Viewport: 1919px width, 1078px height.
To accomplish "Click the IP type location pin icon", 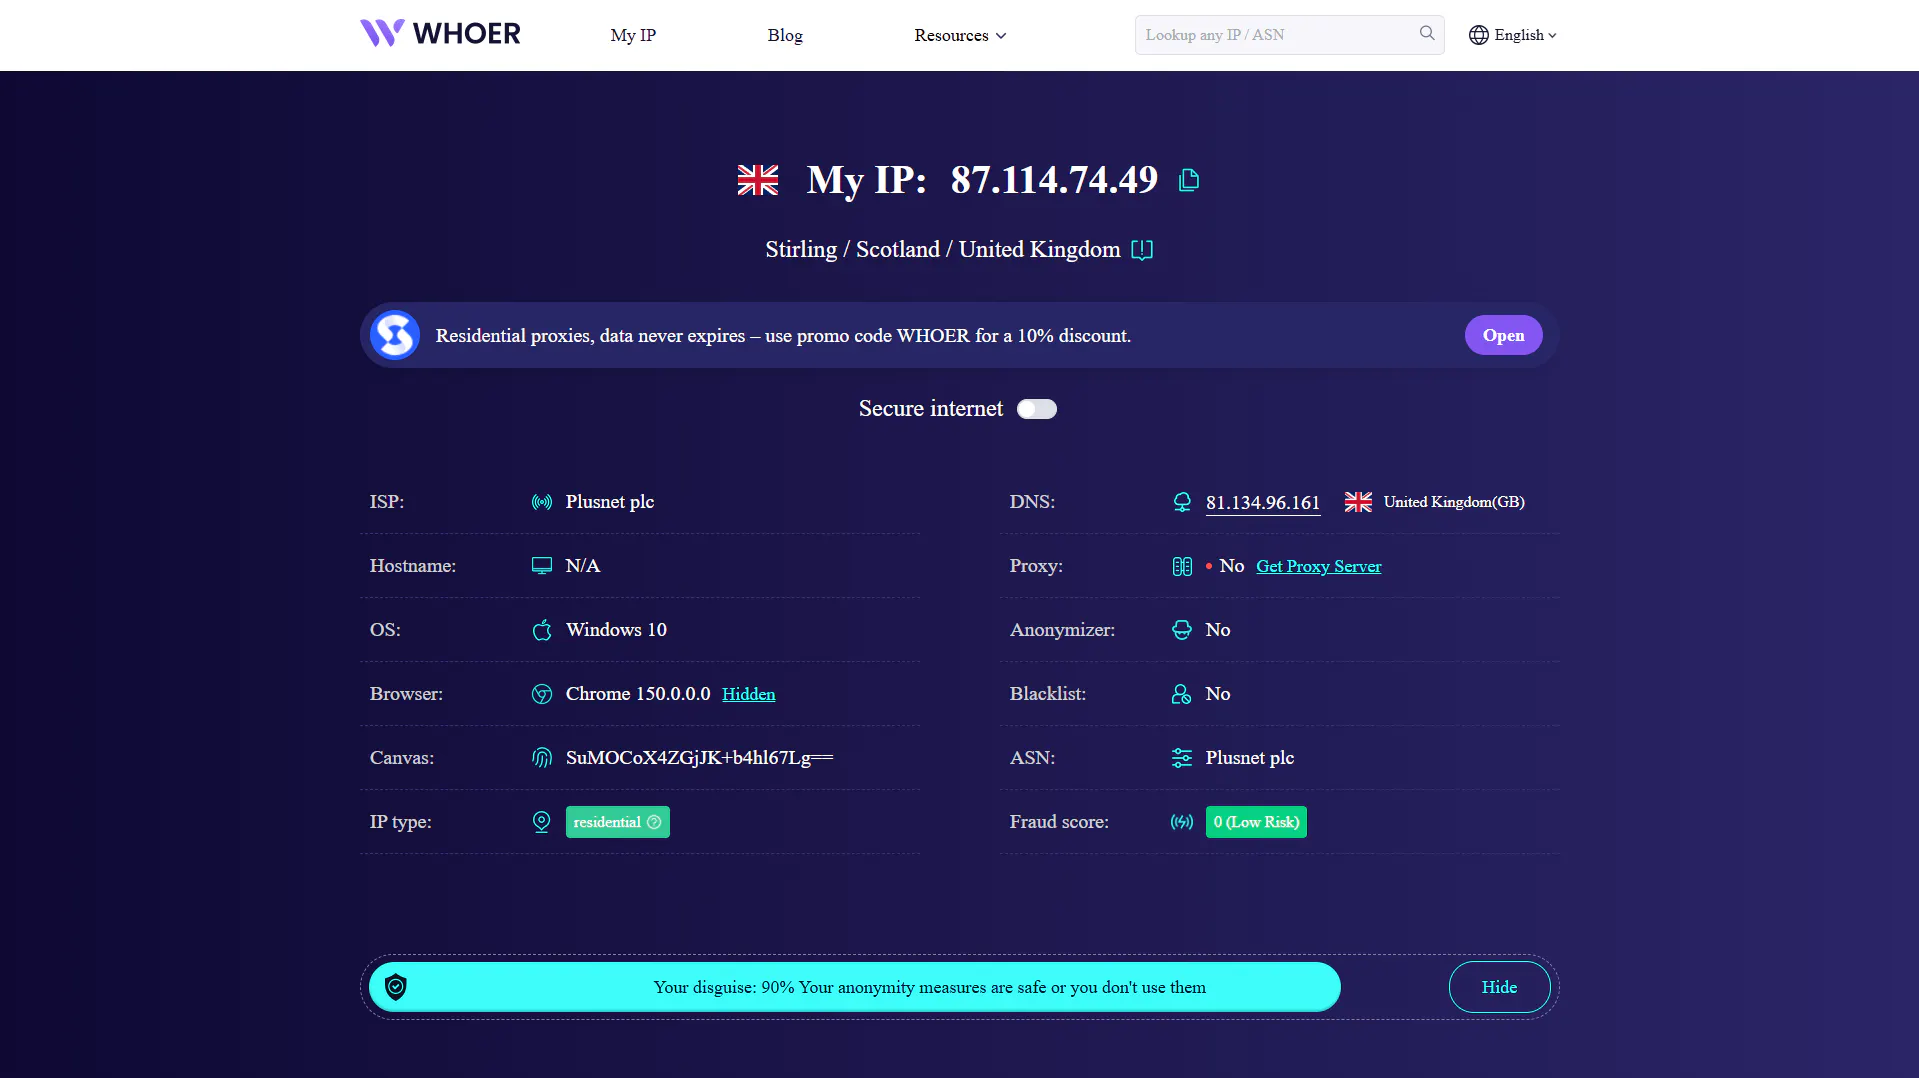I will tap(542, 822).
